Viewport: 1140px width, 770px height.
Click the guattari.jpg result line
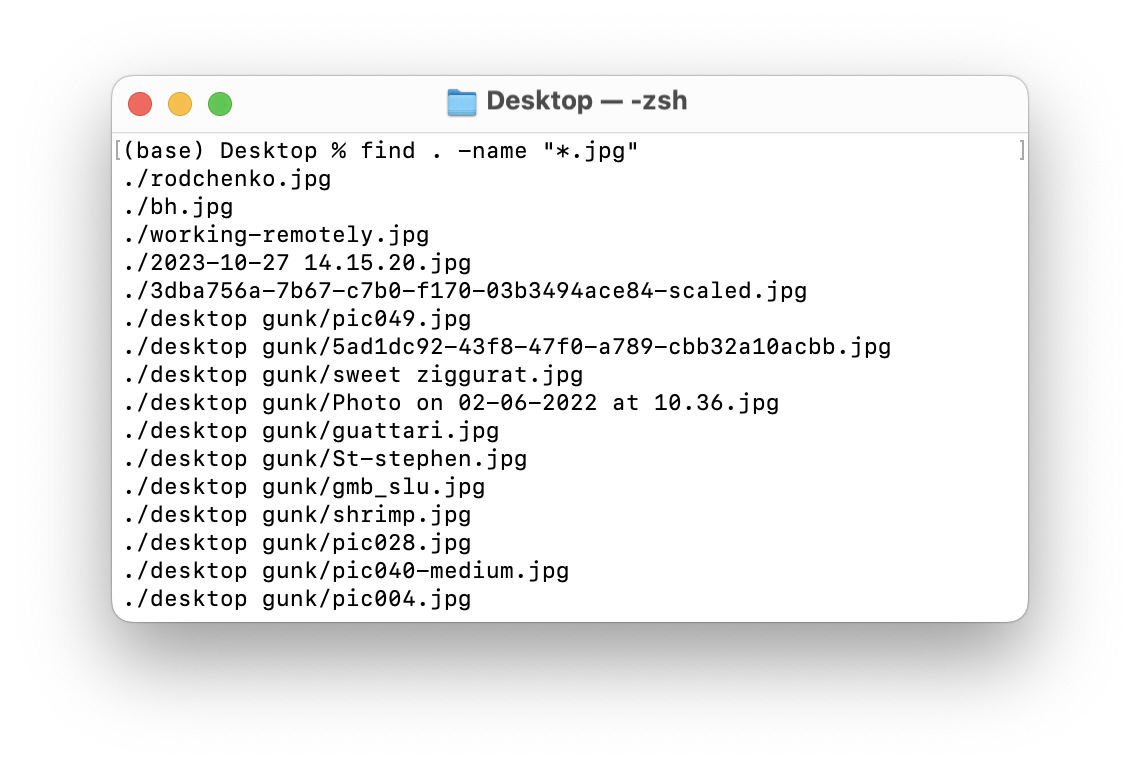tap(311, 430)
